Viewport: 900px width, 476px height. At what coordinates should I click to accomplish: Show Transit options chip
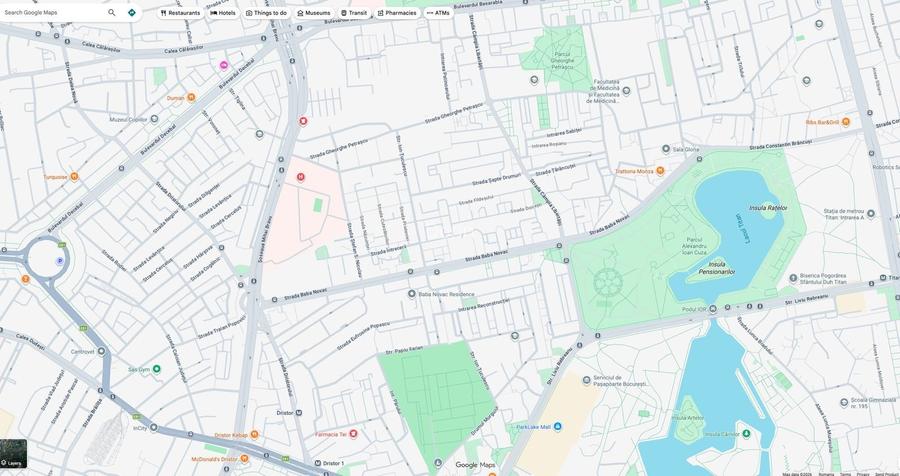(x=353, y=13)
